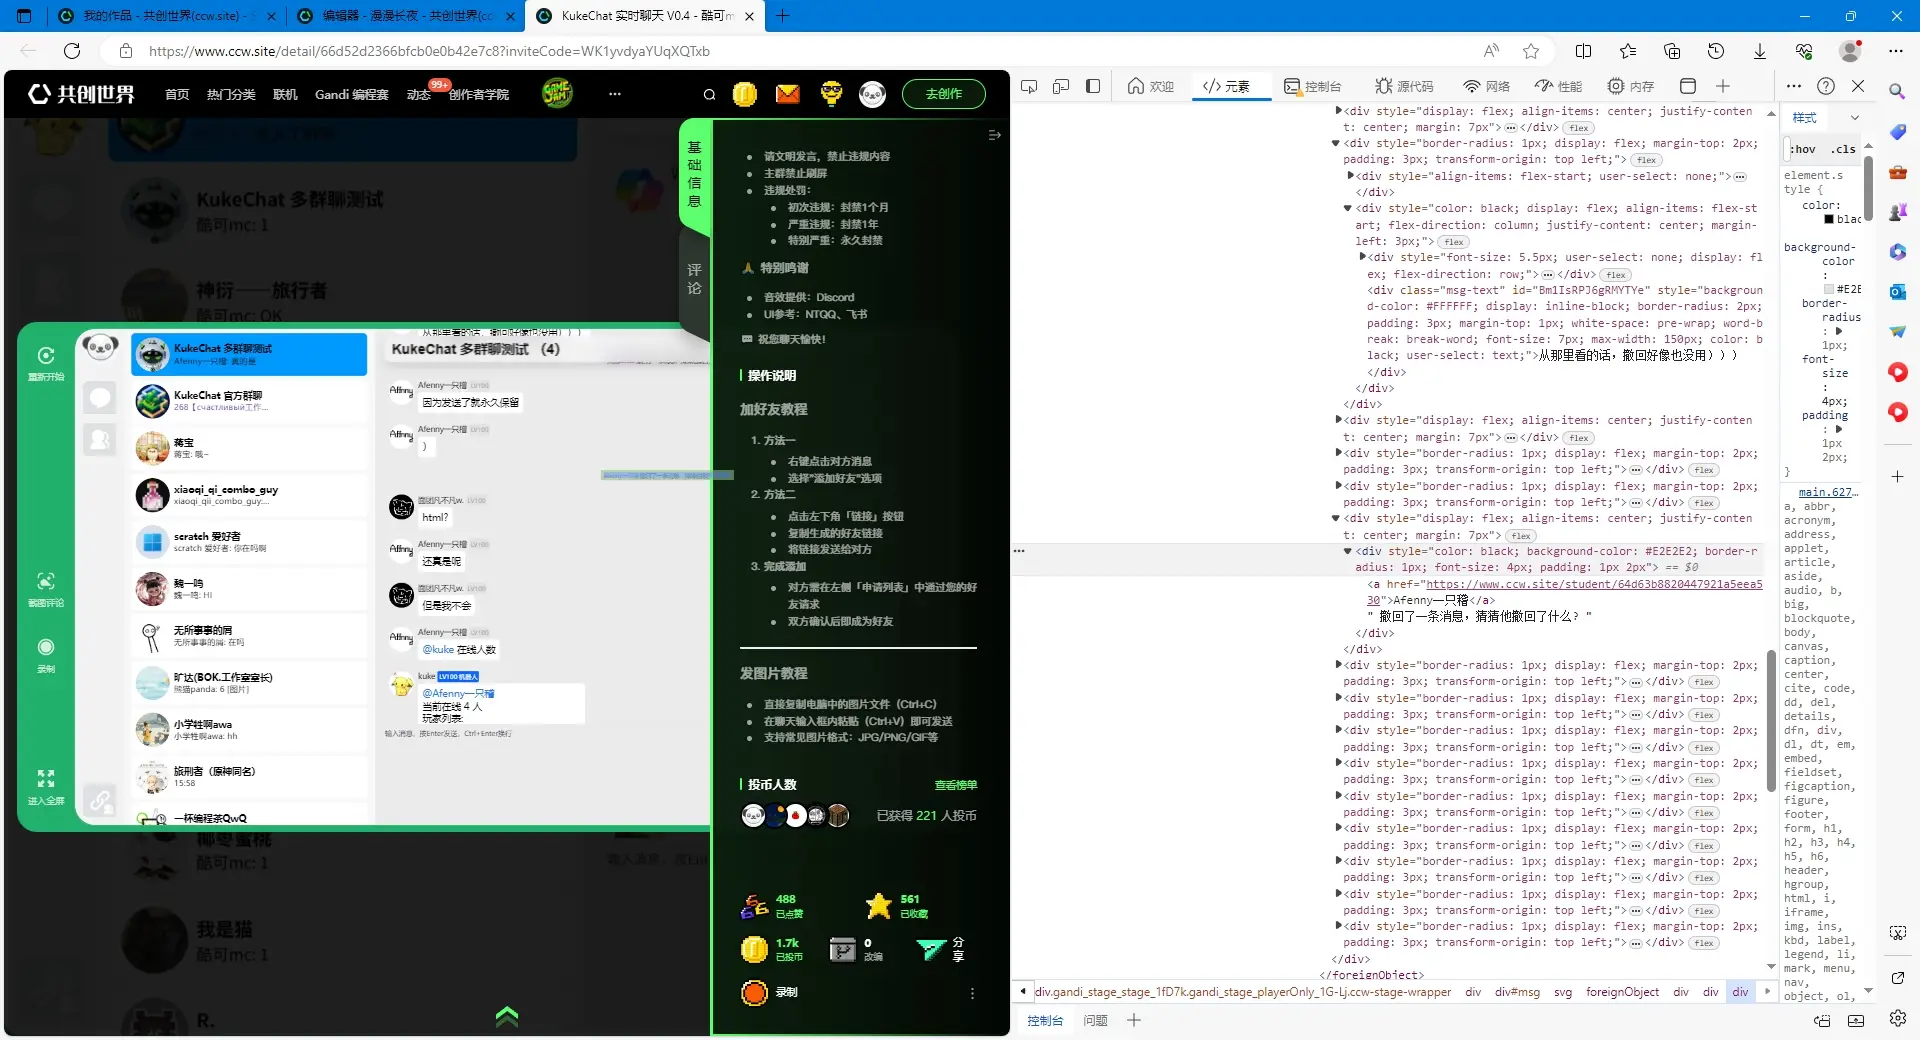Image resolution: width=1920 pixels, height=1040 pixels.
Task: Click the #E2E2E2 background-color swatch
Action: tap(1829, 289)
